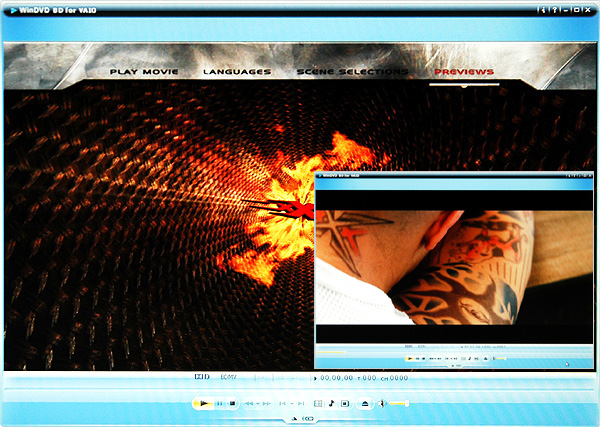The height and width of the screenshot is (427, 600).
Task: Eject the disc with the eject button
Action: click(366, 403)
